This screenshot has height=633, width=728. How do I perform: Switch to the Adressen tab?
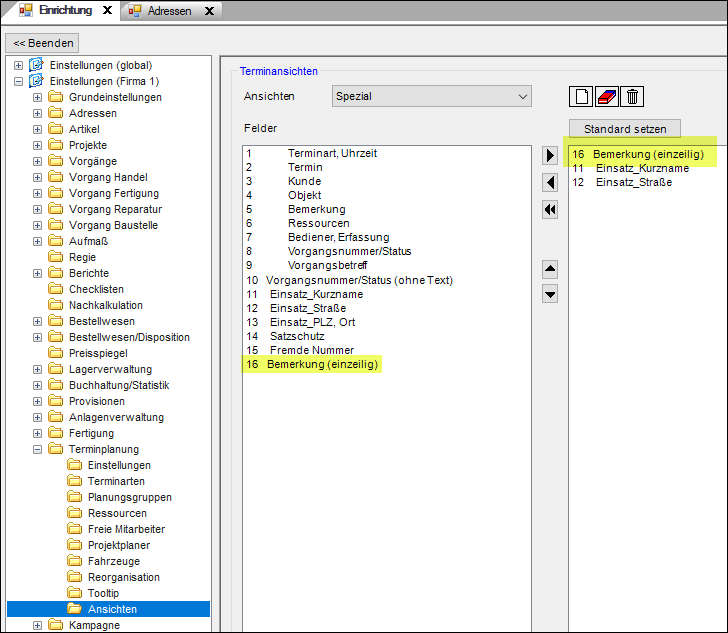pyautogui.click(x=170, y=11)
